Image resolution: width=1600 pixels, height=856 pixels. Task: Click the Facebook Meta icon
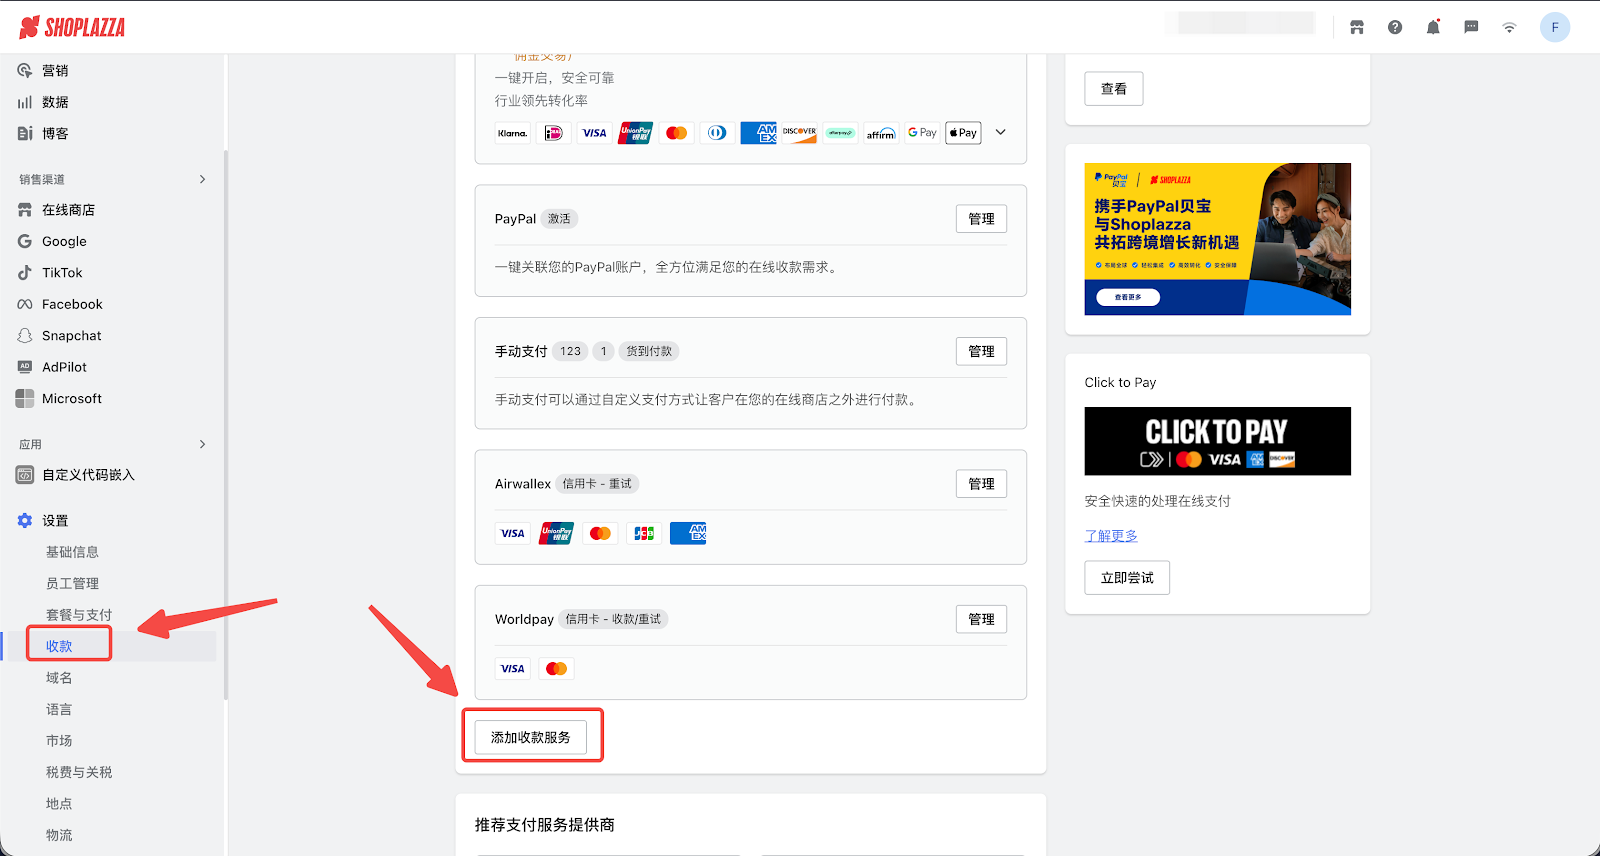[x=25, y=304]
